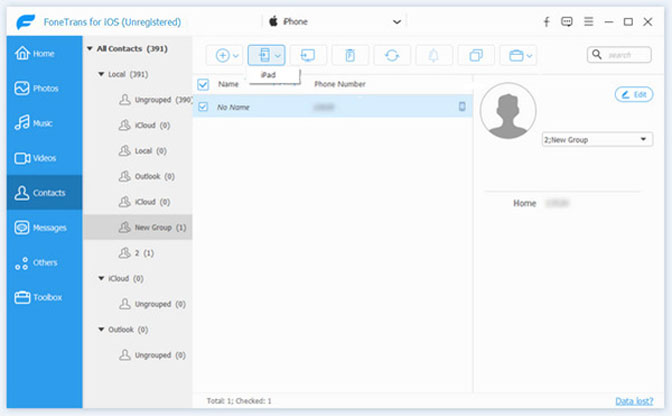The image size is (672, 416).
Task: Click the De-duplicate overlapping squares icon
Action: 476,55
